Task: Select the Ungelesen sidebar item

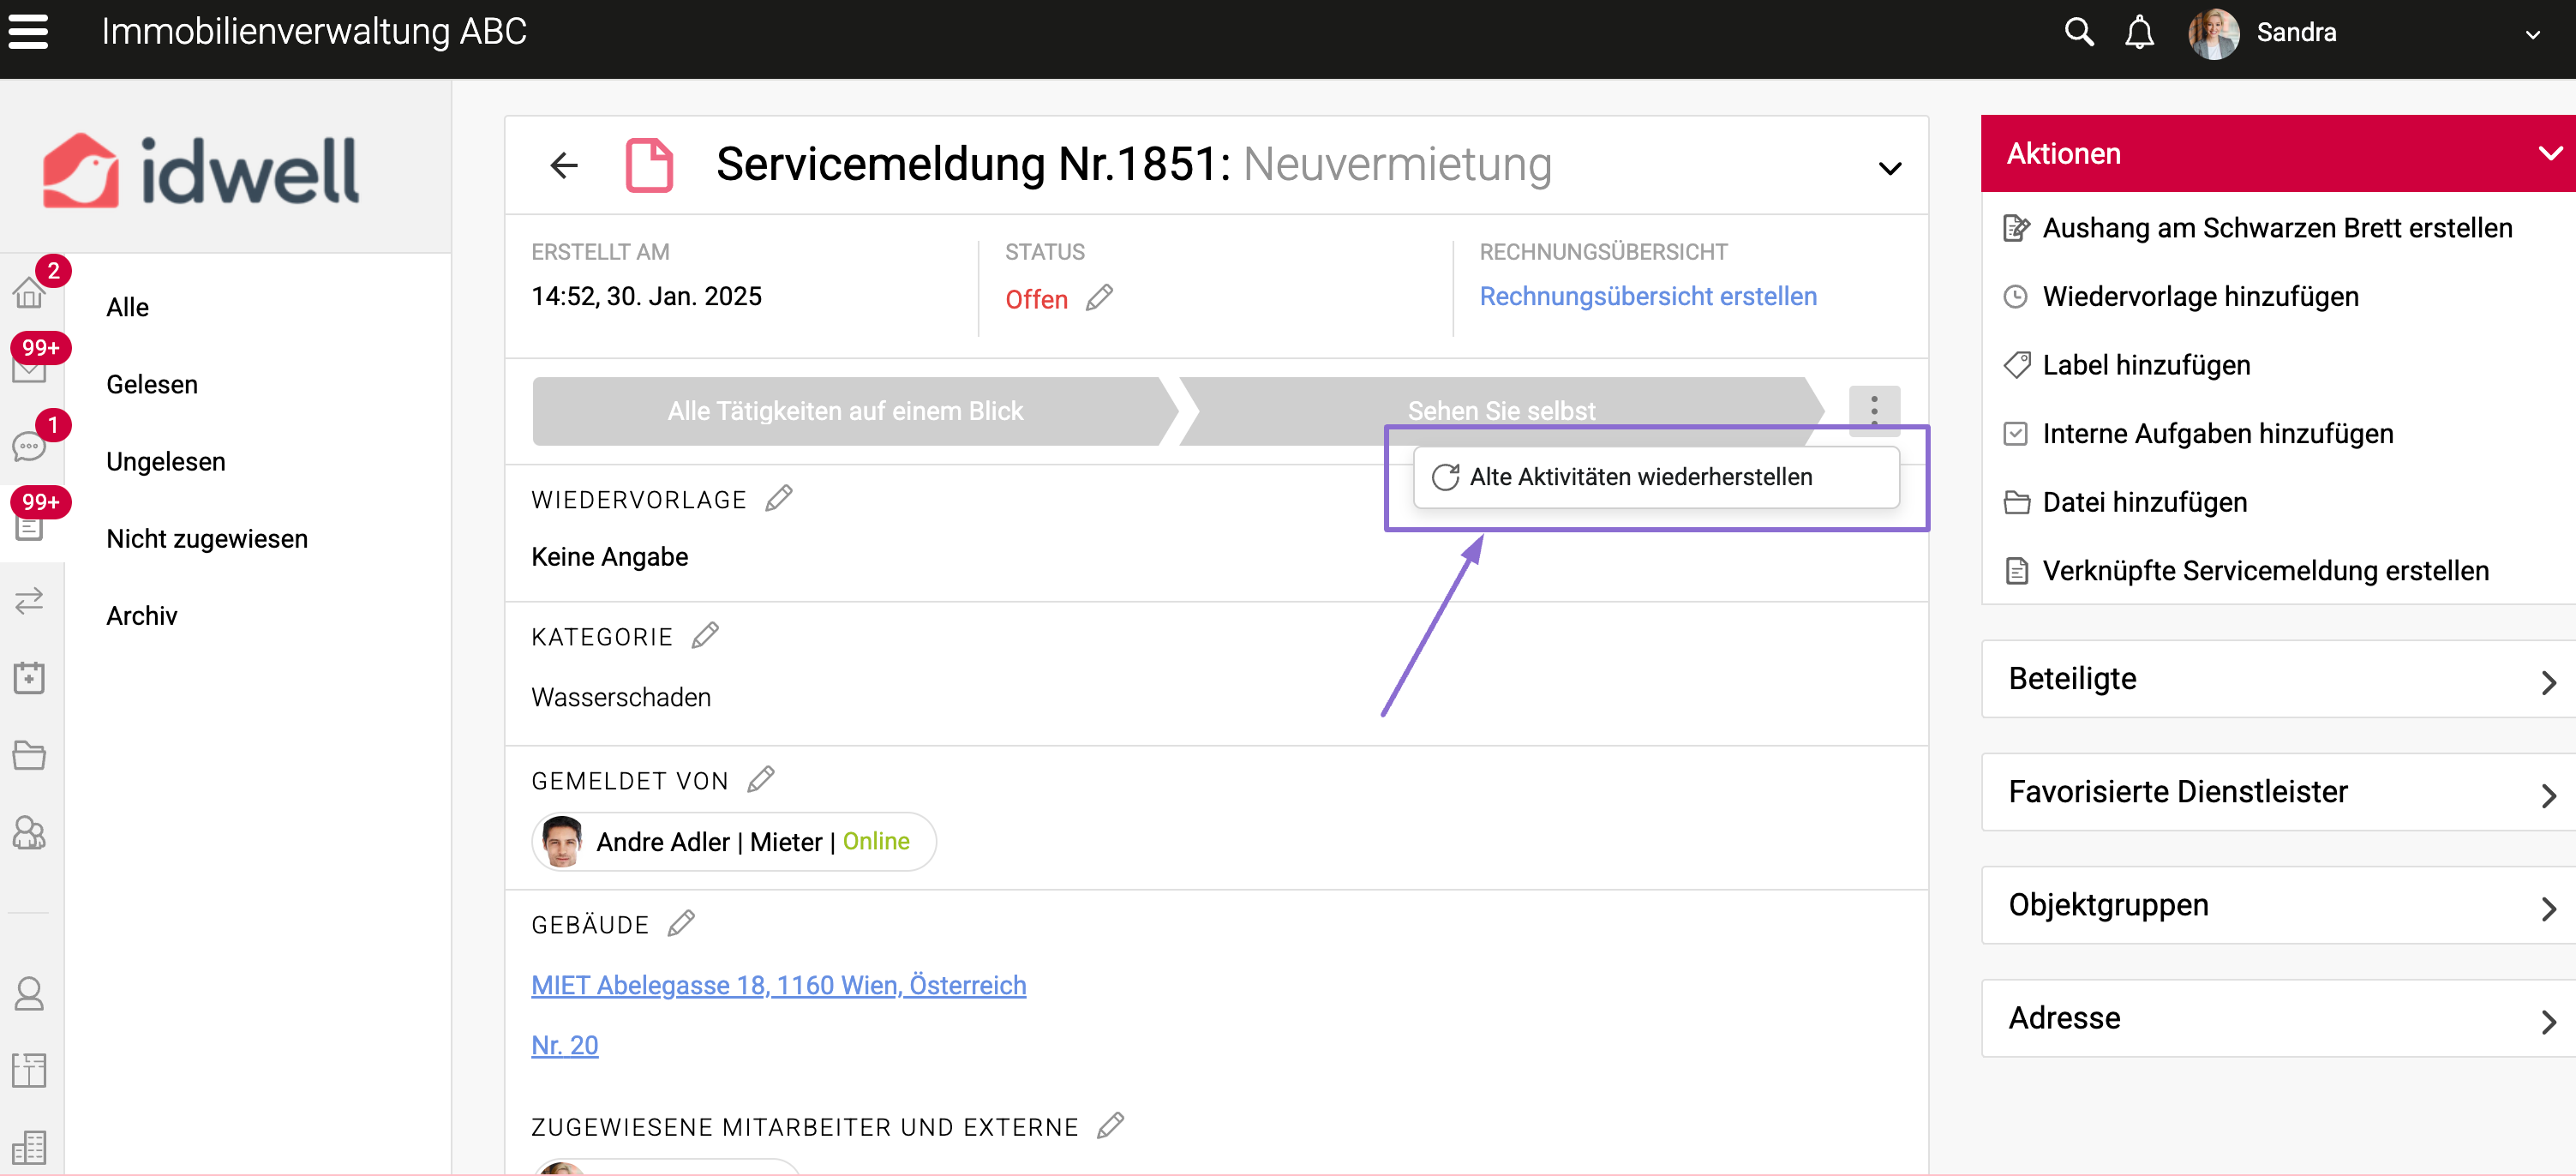Action: pyautogui.click(x=166, y=461)
